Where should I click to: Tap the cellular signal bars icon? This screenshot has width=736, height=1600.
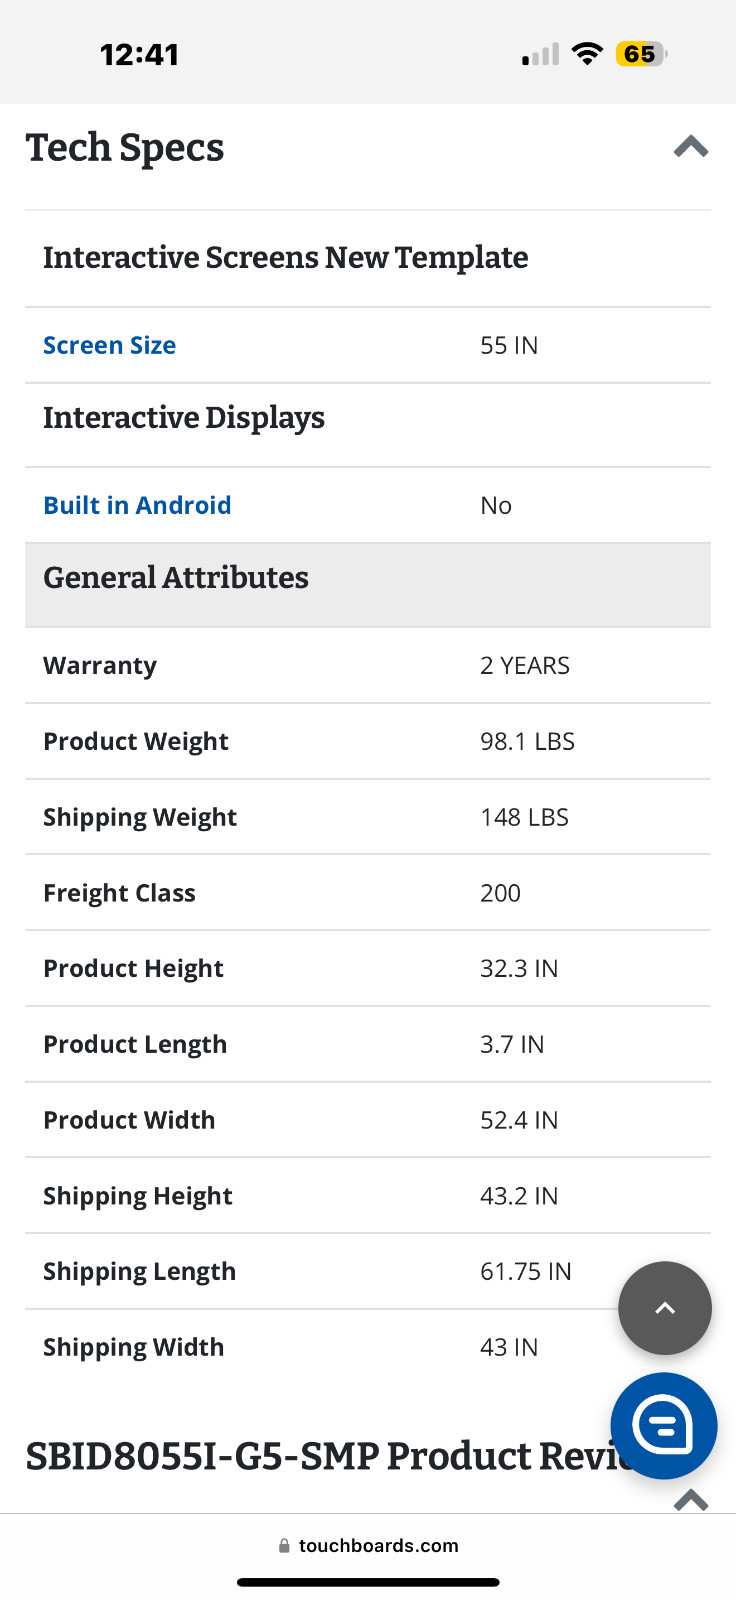point(541,55)
